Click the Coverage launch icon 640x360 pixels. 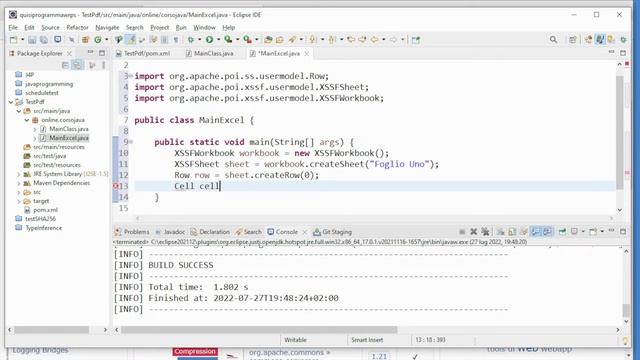pos(228,40)
